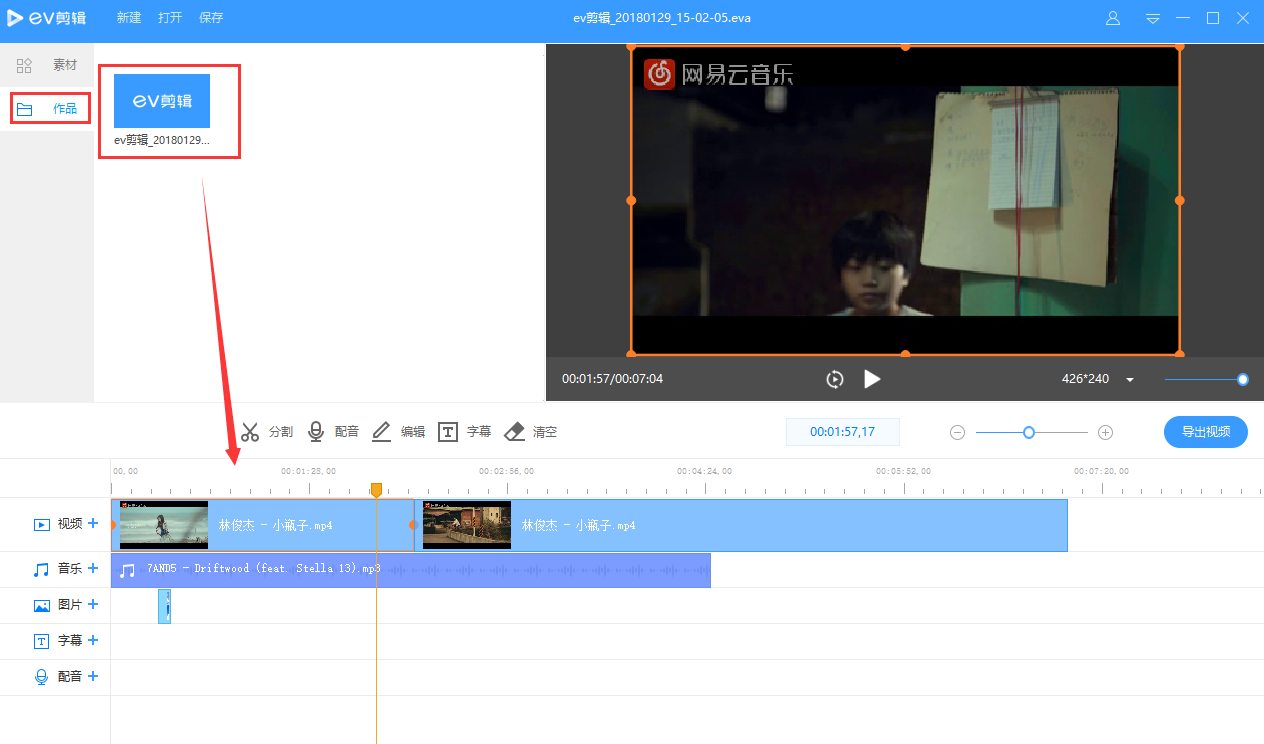Click the orange playhead marker on ruler
The width and height of the screenshot is (1264, 744).
point(376,489)
